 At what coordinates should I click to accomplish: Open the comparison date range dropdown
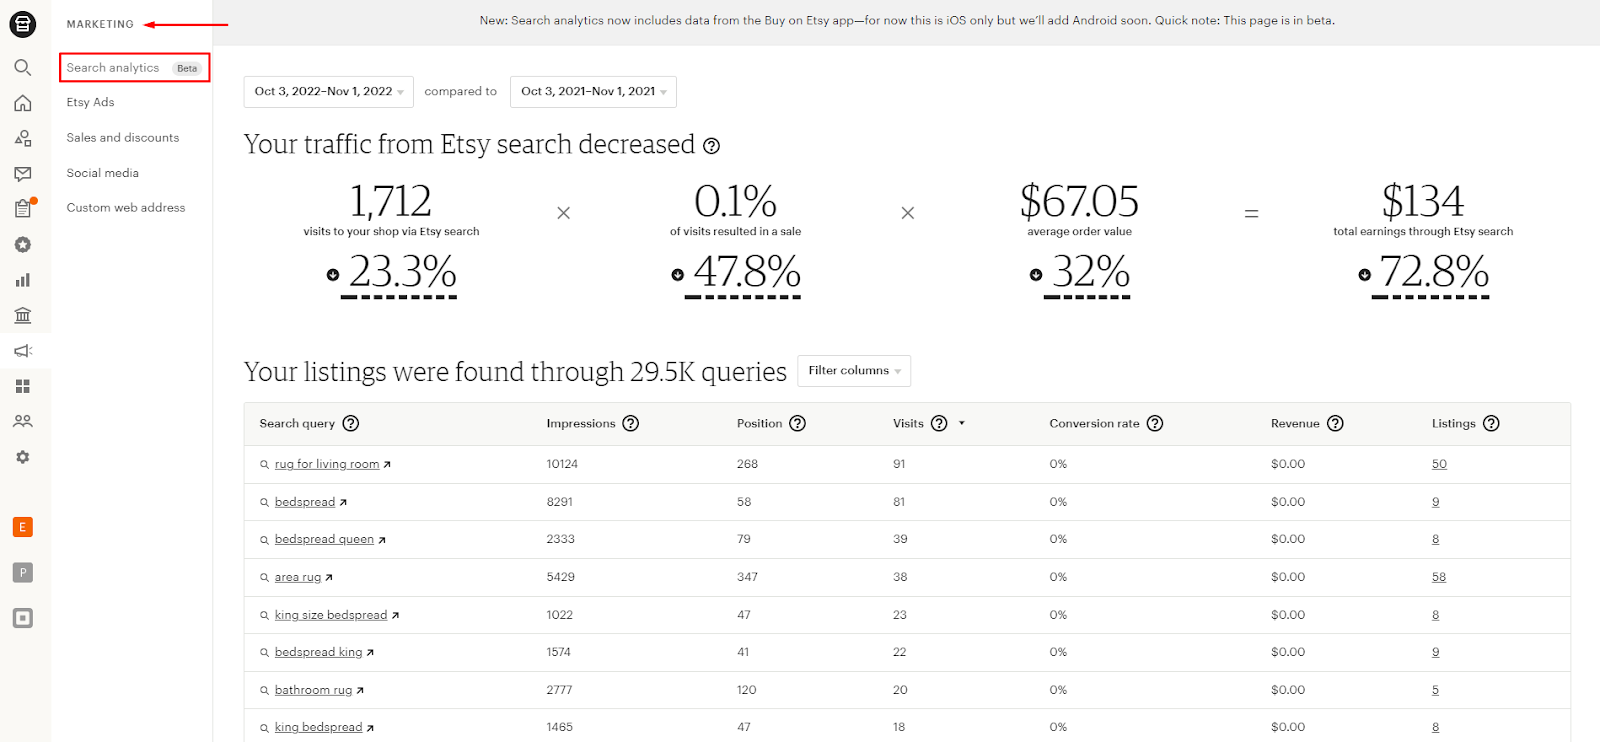(593, 92)
